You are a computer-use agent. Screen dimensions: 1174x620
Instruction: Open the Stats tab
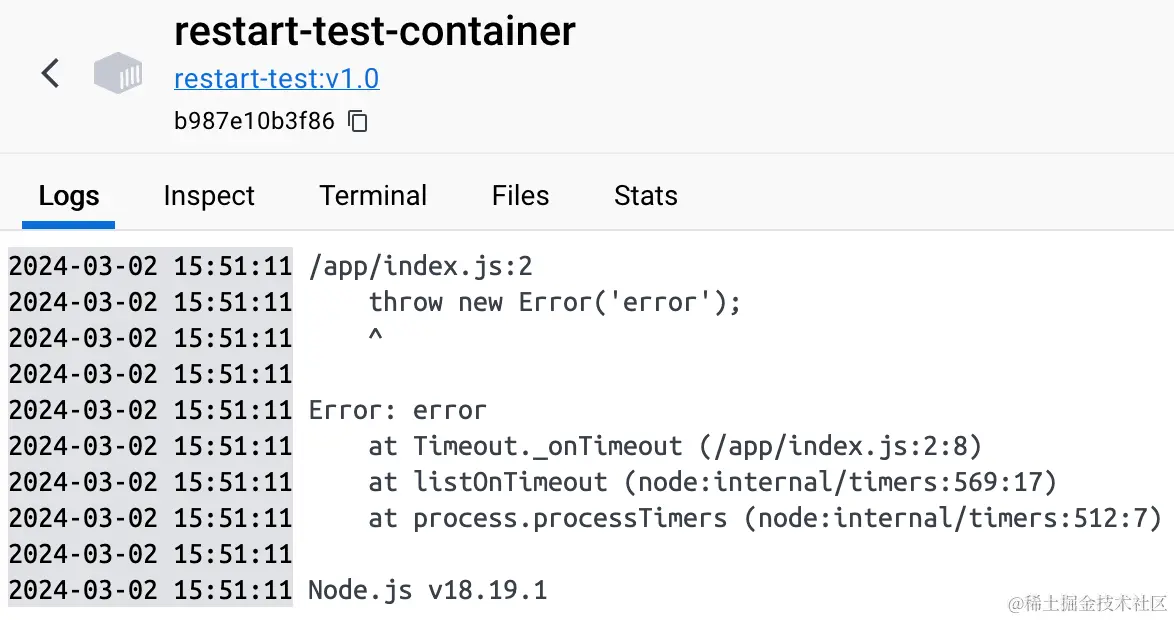[645, 196]
